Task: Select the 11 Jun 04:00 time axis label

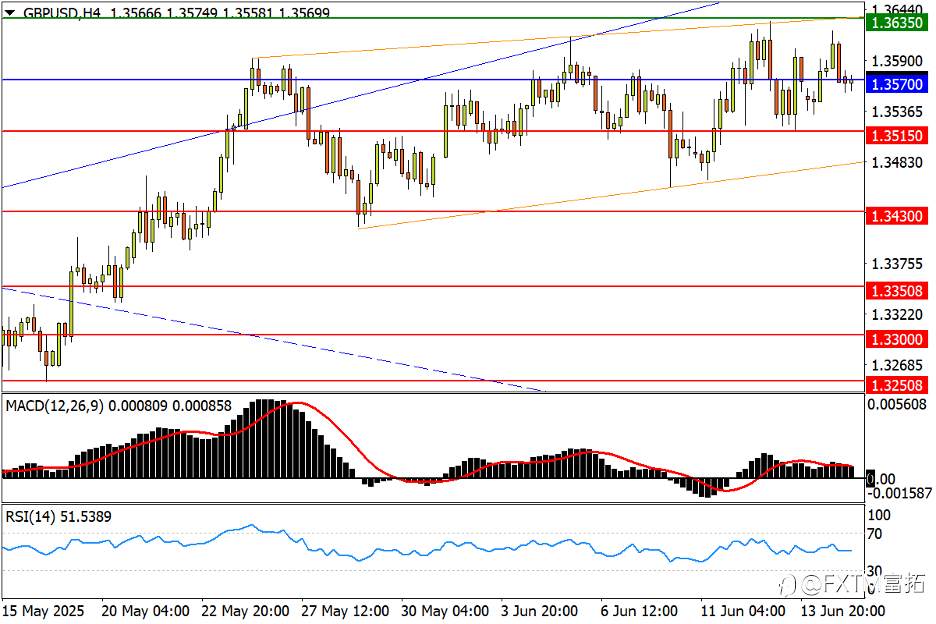Action: coord(743,611)
